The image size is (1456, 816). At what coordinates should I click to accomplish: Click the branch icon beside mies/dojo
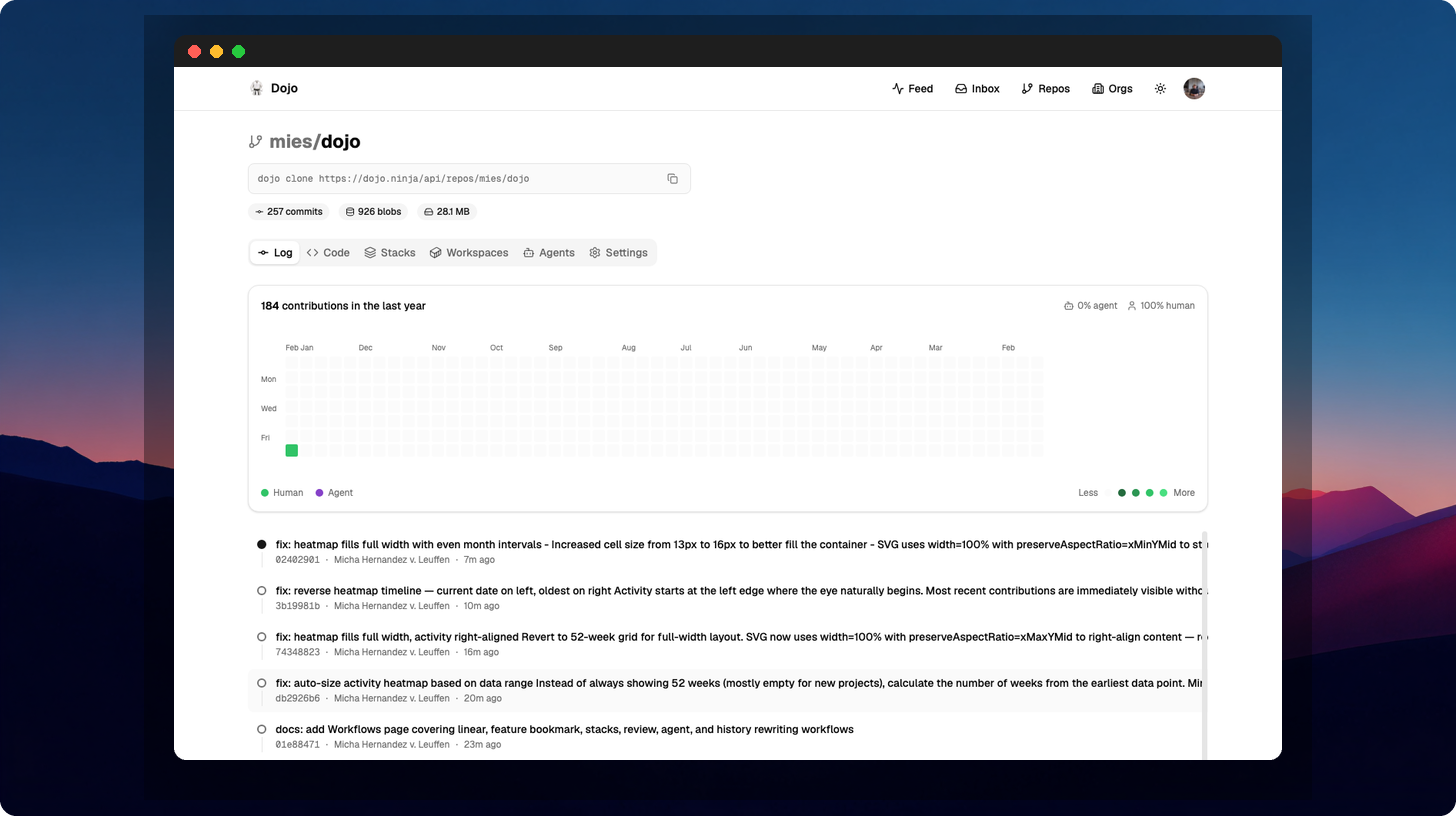point(256,141)
